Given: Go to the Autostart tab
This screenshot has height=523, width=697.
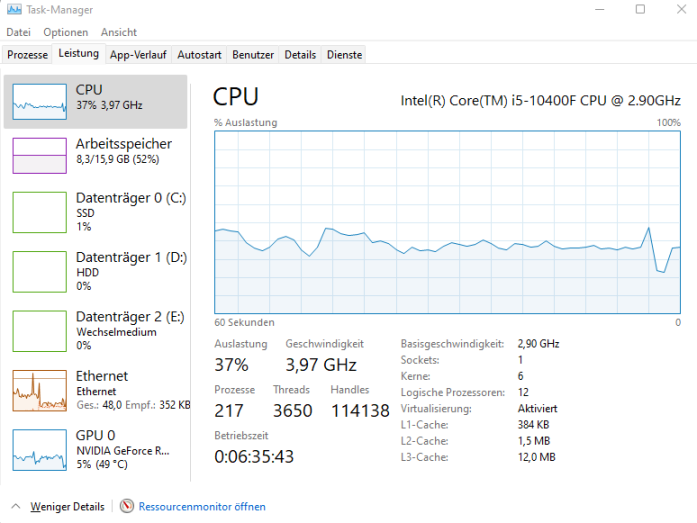Looking at the screenshot, I should (x=199, y=55).
